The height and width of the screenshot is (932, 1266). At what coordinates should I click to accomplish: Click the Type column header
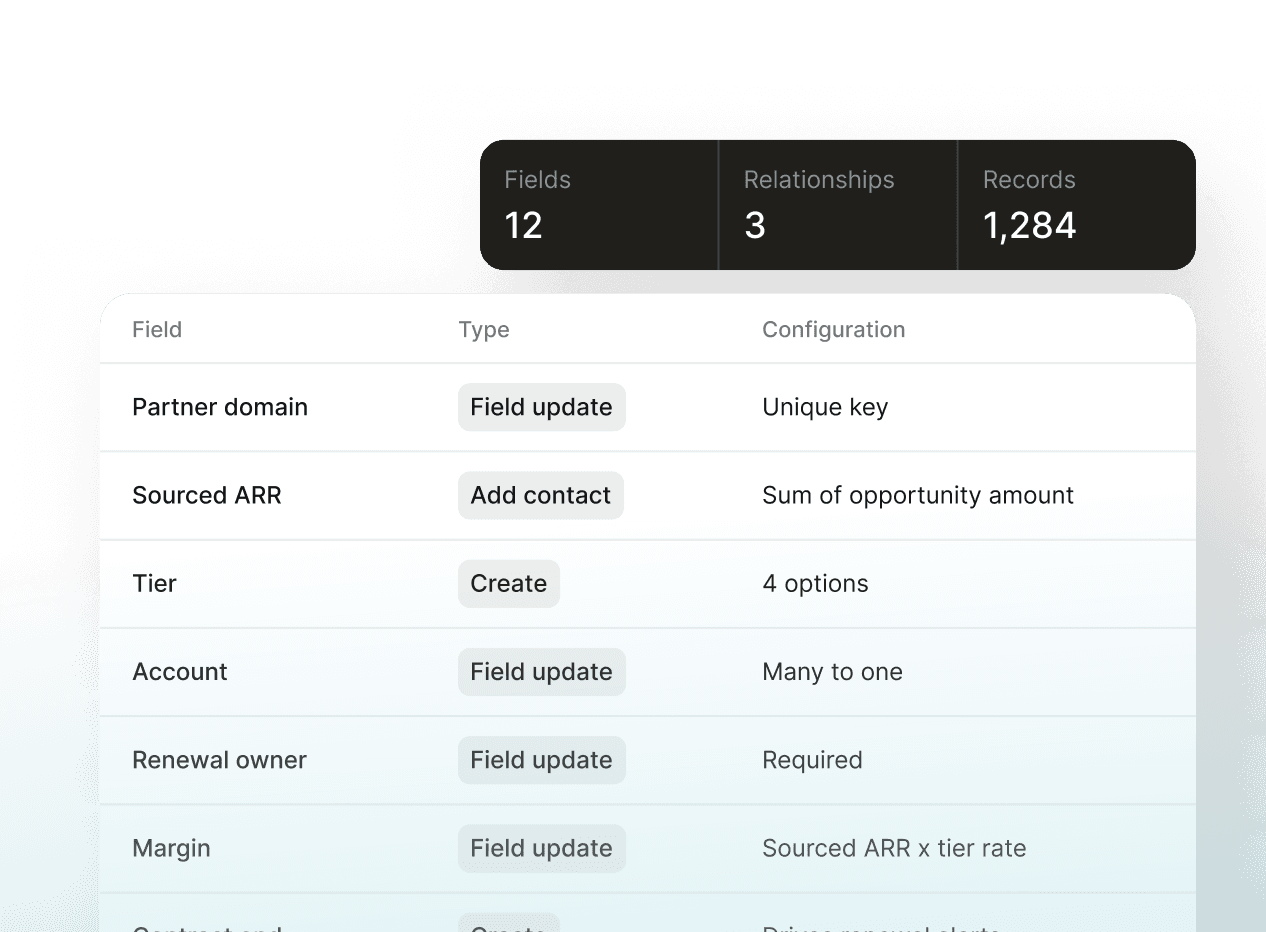(484, 329)
